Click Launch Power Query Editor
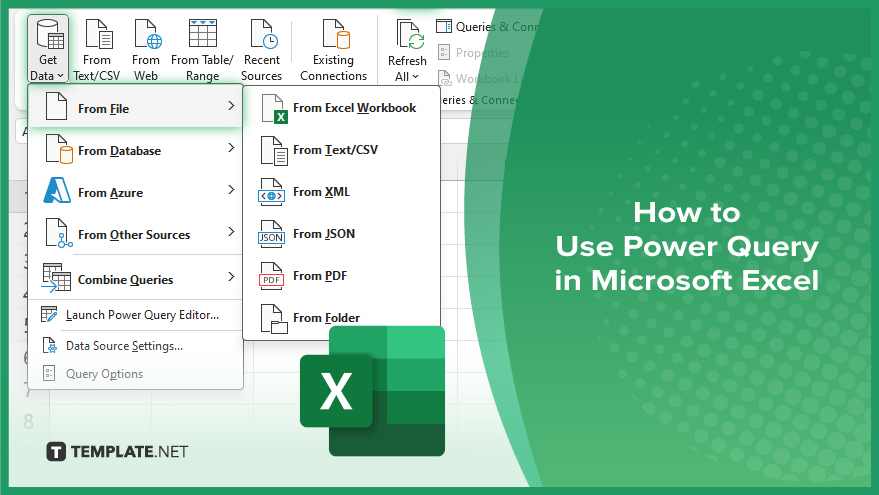The width and height of the screenshot is (879, 495). tap(135, 315)
